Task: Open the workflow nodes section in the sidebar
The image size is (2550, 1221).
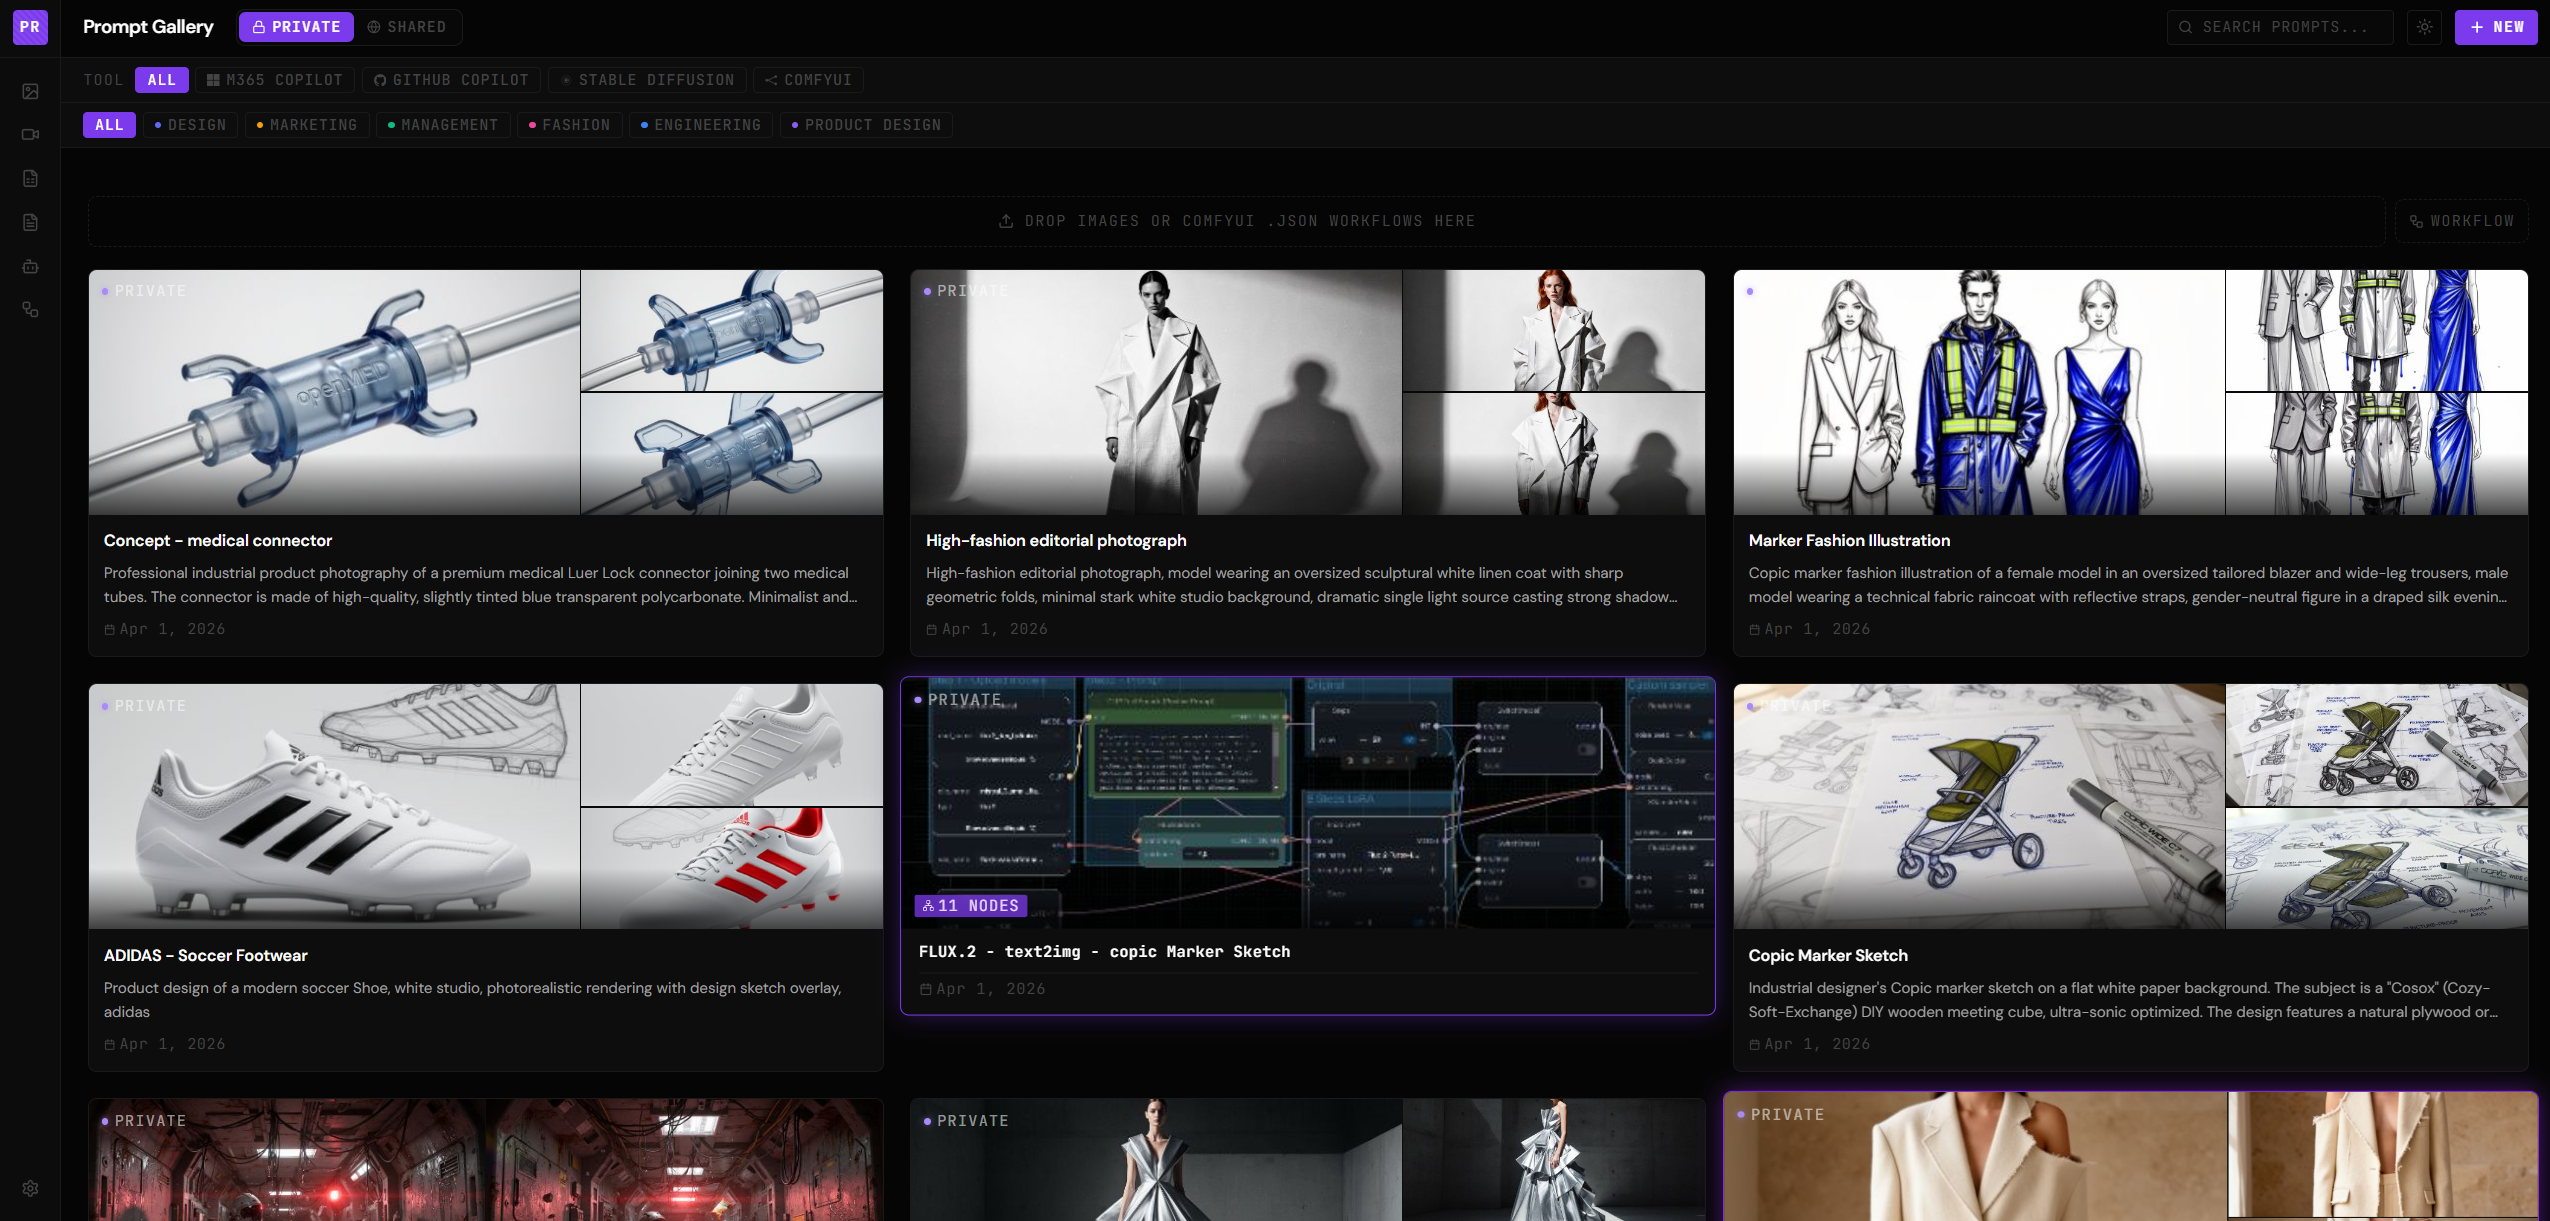Action: coord(29,310)
